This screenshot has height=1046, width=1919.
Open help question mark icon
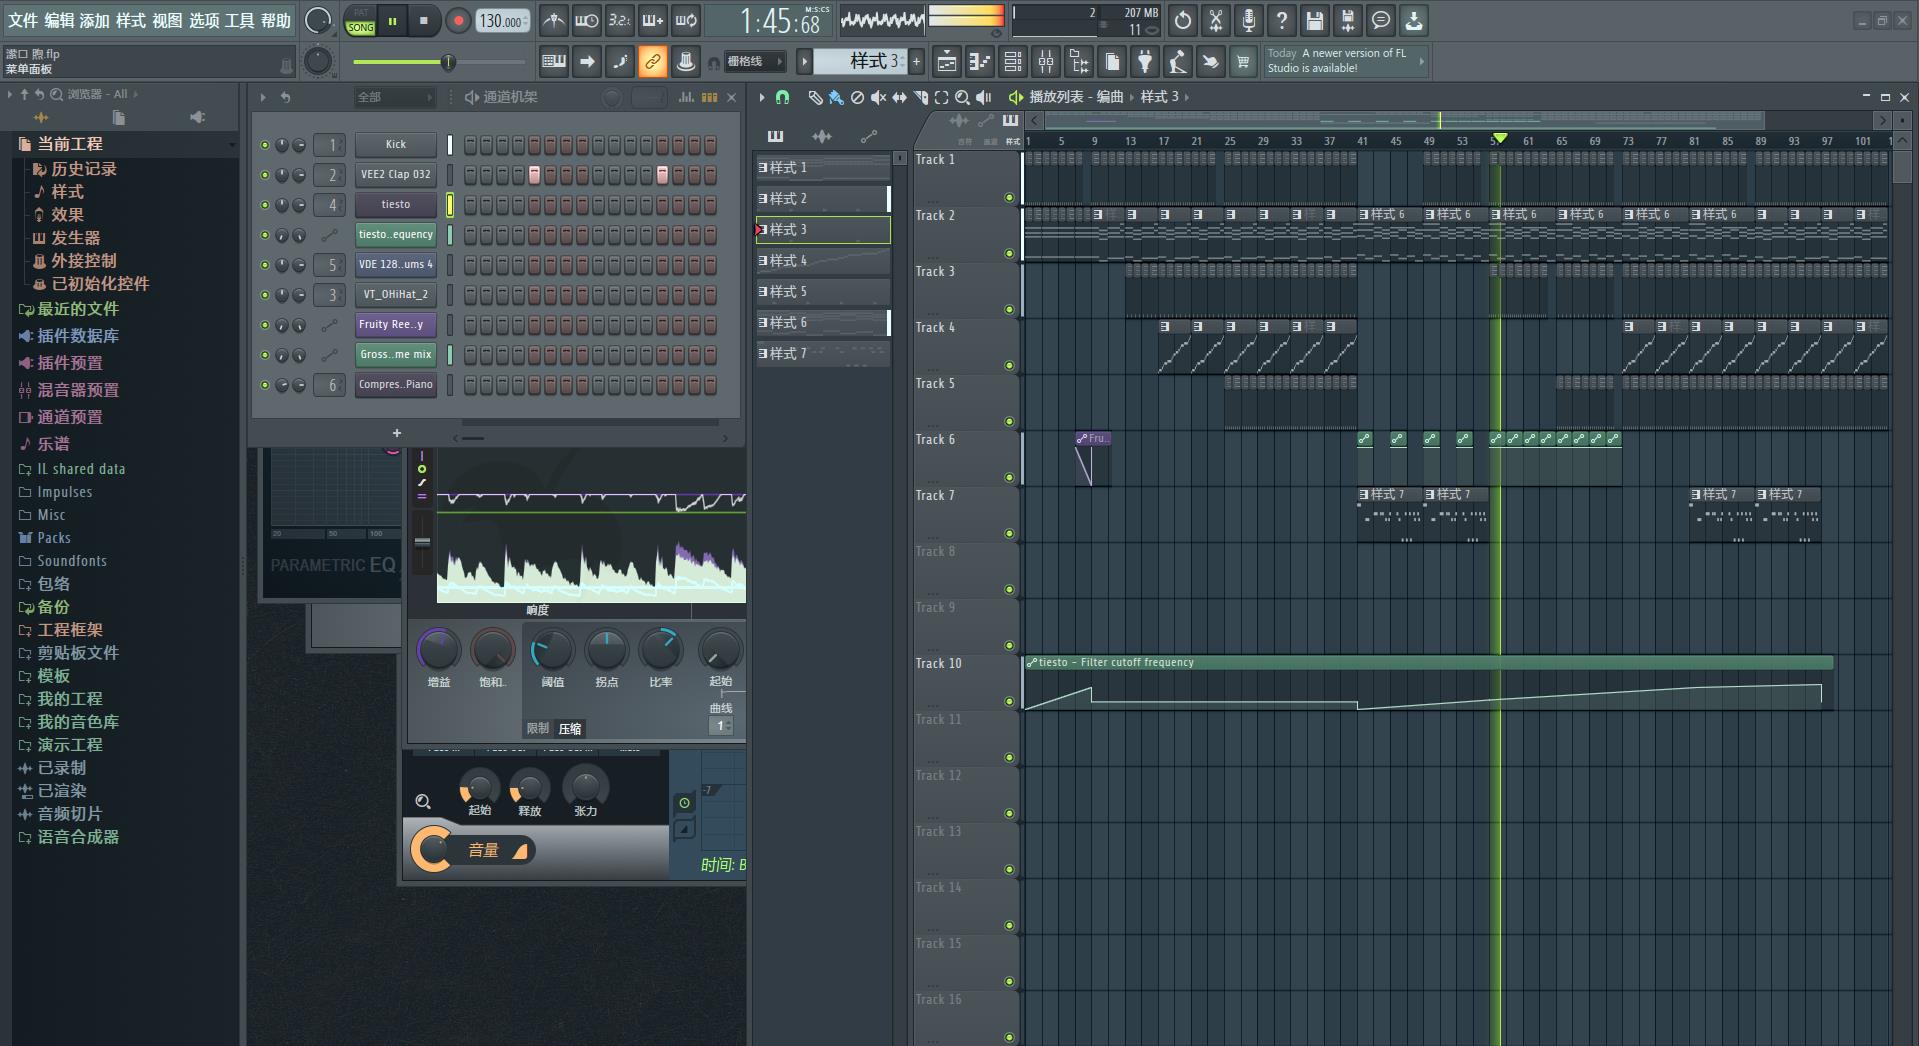point(1282,20)
